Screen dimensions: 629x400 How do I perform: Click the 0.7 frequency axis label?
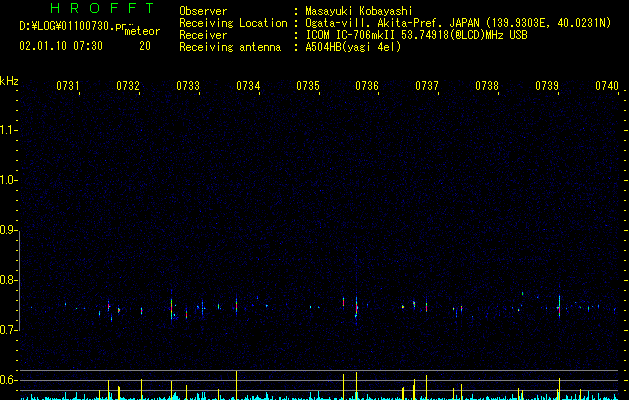tap(8, 330)
